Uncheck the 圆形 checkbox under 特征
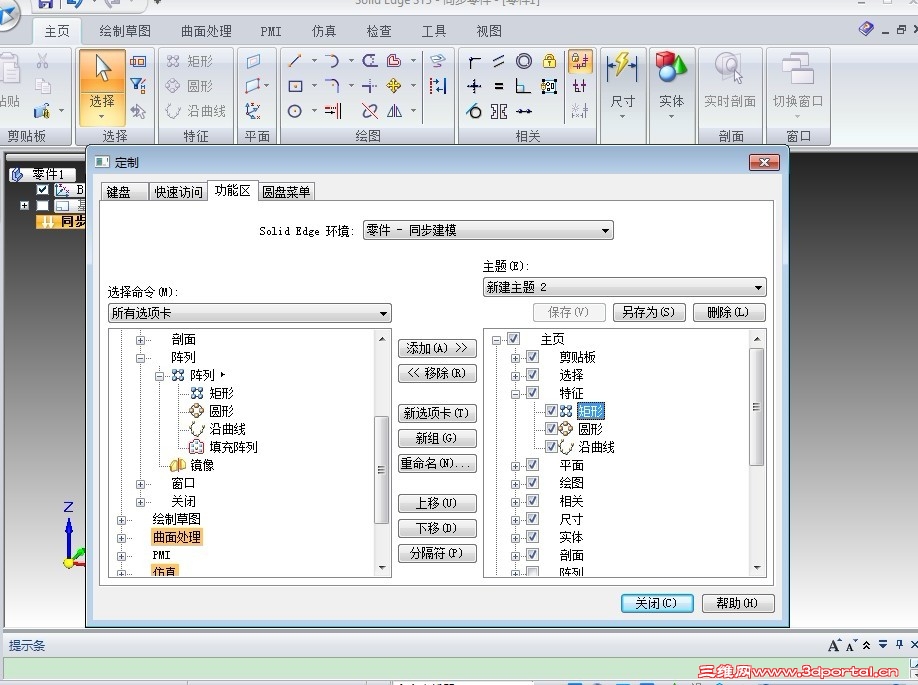 pos(551,429)
